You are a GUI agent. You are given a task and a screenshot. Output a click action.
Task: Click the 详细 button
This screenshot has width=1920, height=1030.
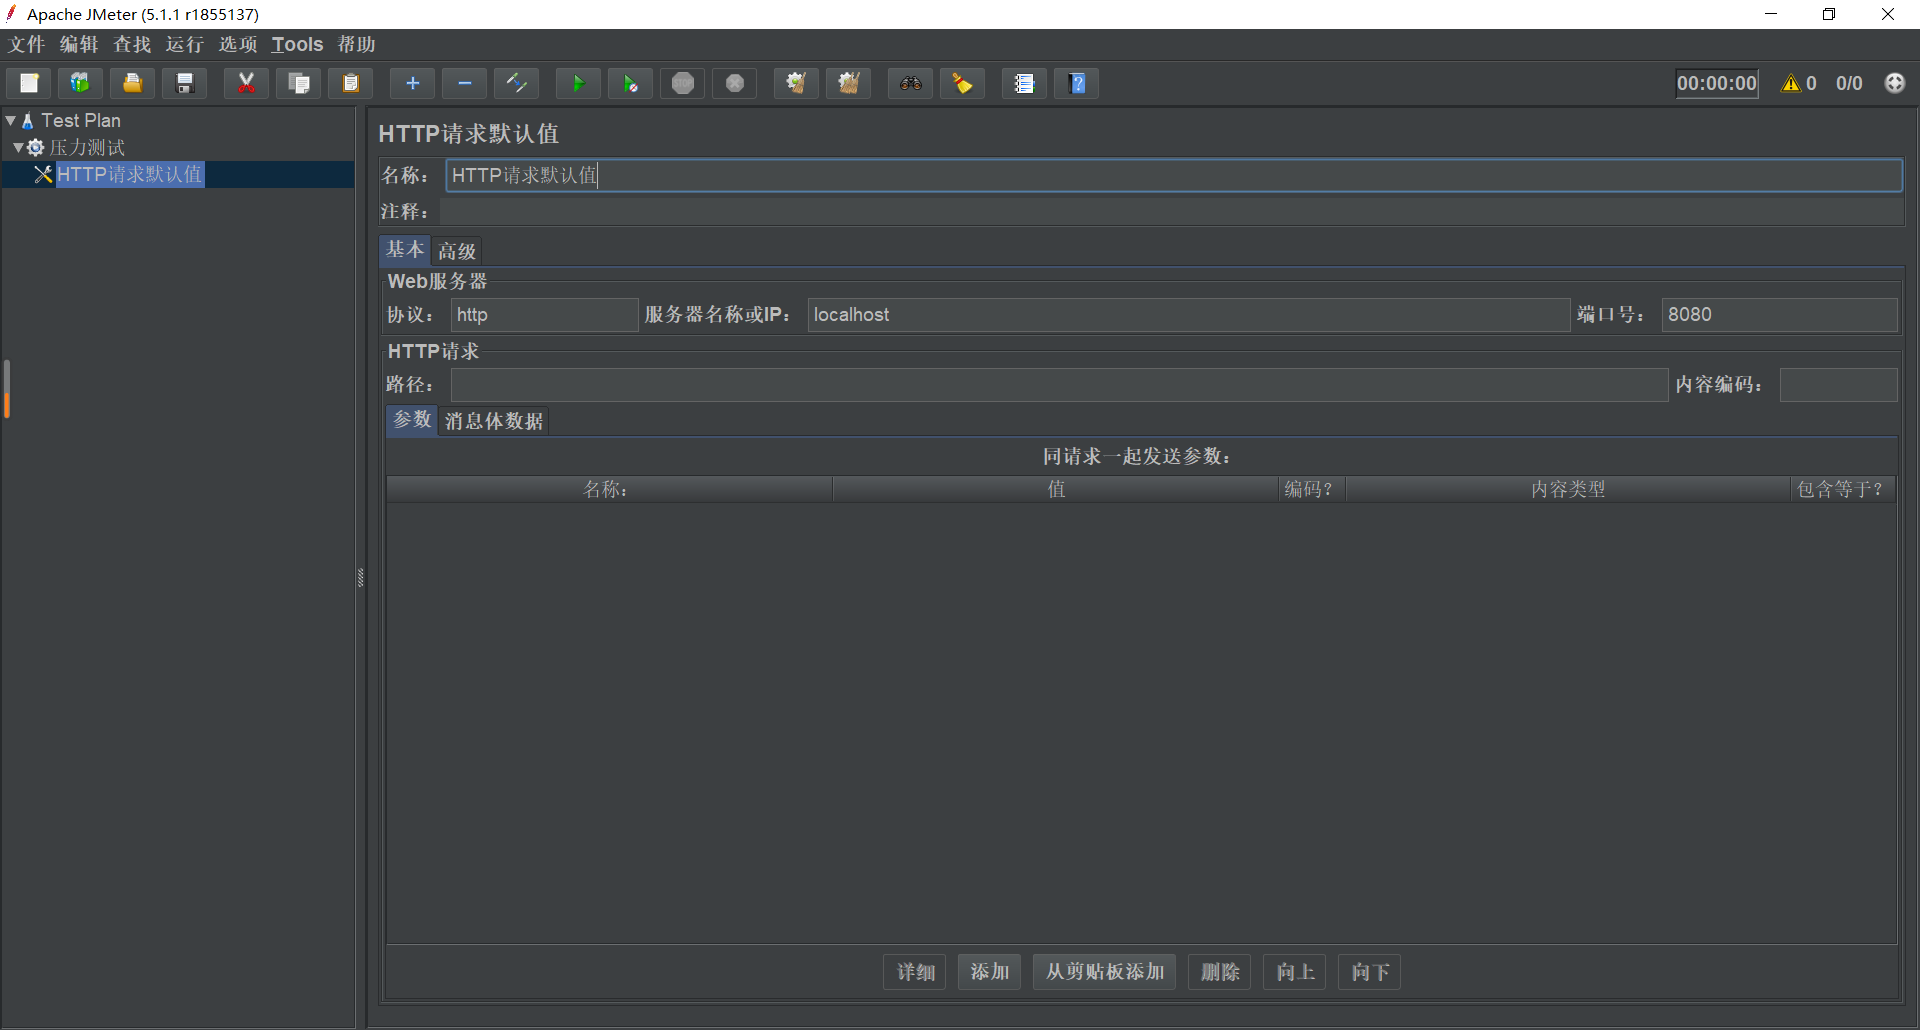coord(915,972)
